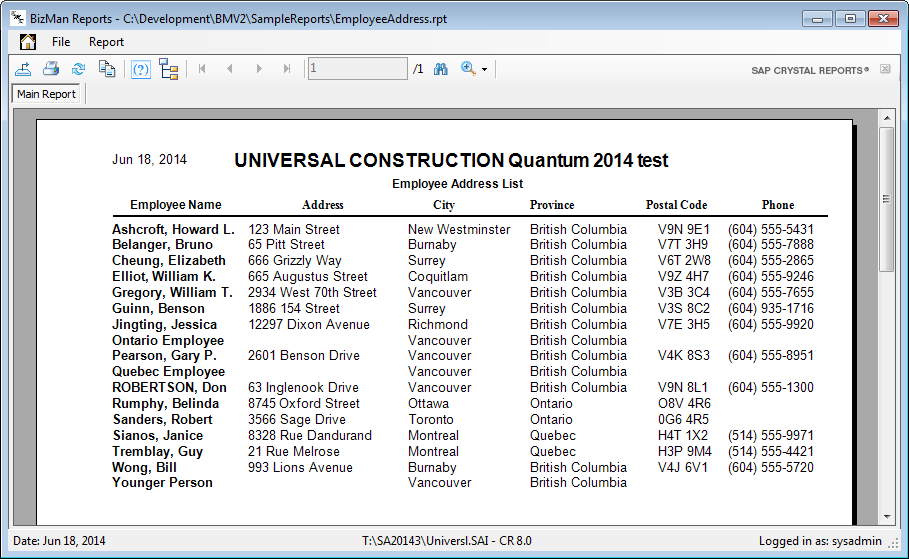
Task: Click the vertical scrollbar up arrow
Action: click(887, 118)
